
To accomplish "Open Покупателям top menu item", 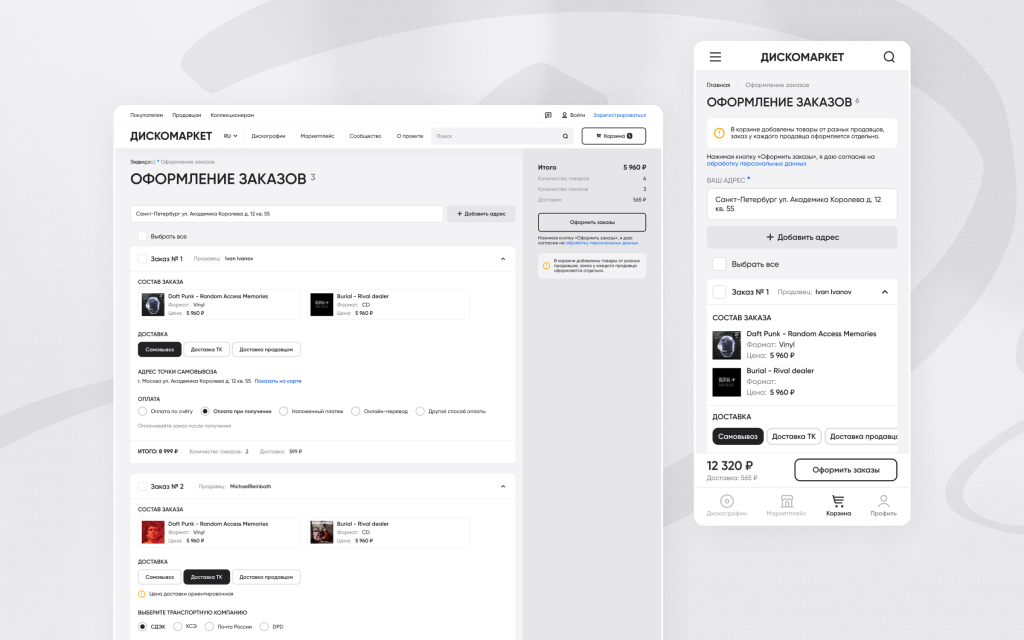I will coord(146,115).
